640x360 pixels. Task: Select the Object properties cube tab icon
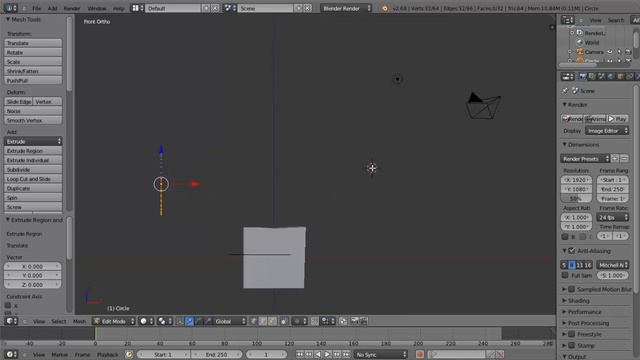(x=620, y=76)
